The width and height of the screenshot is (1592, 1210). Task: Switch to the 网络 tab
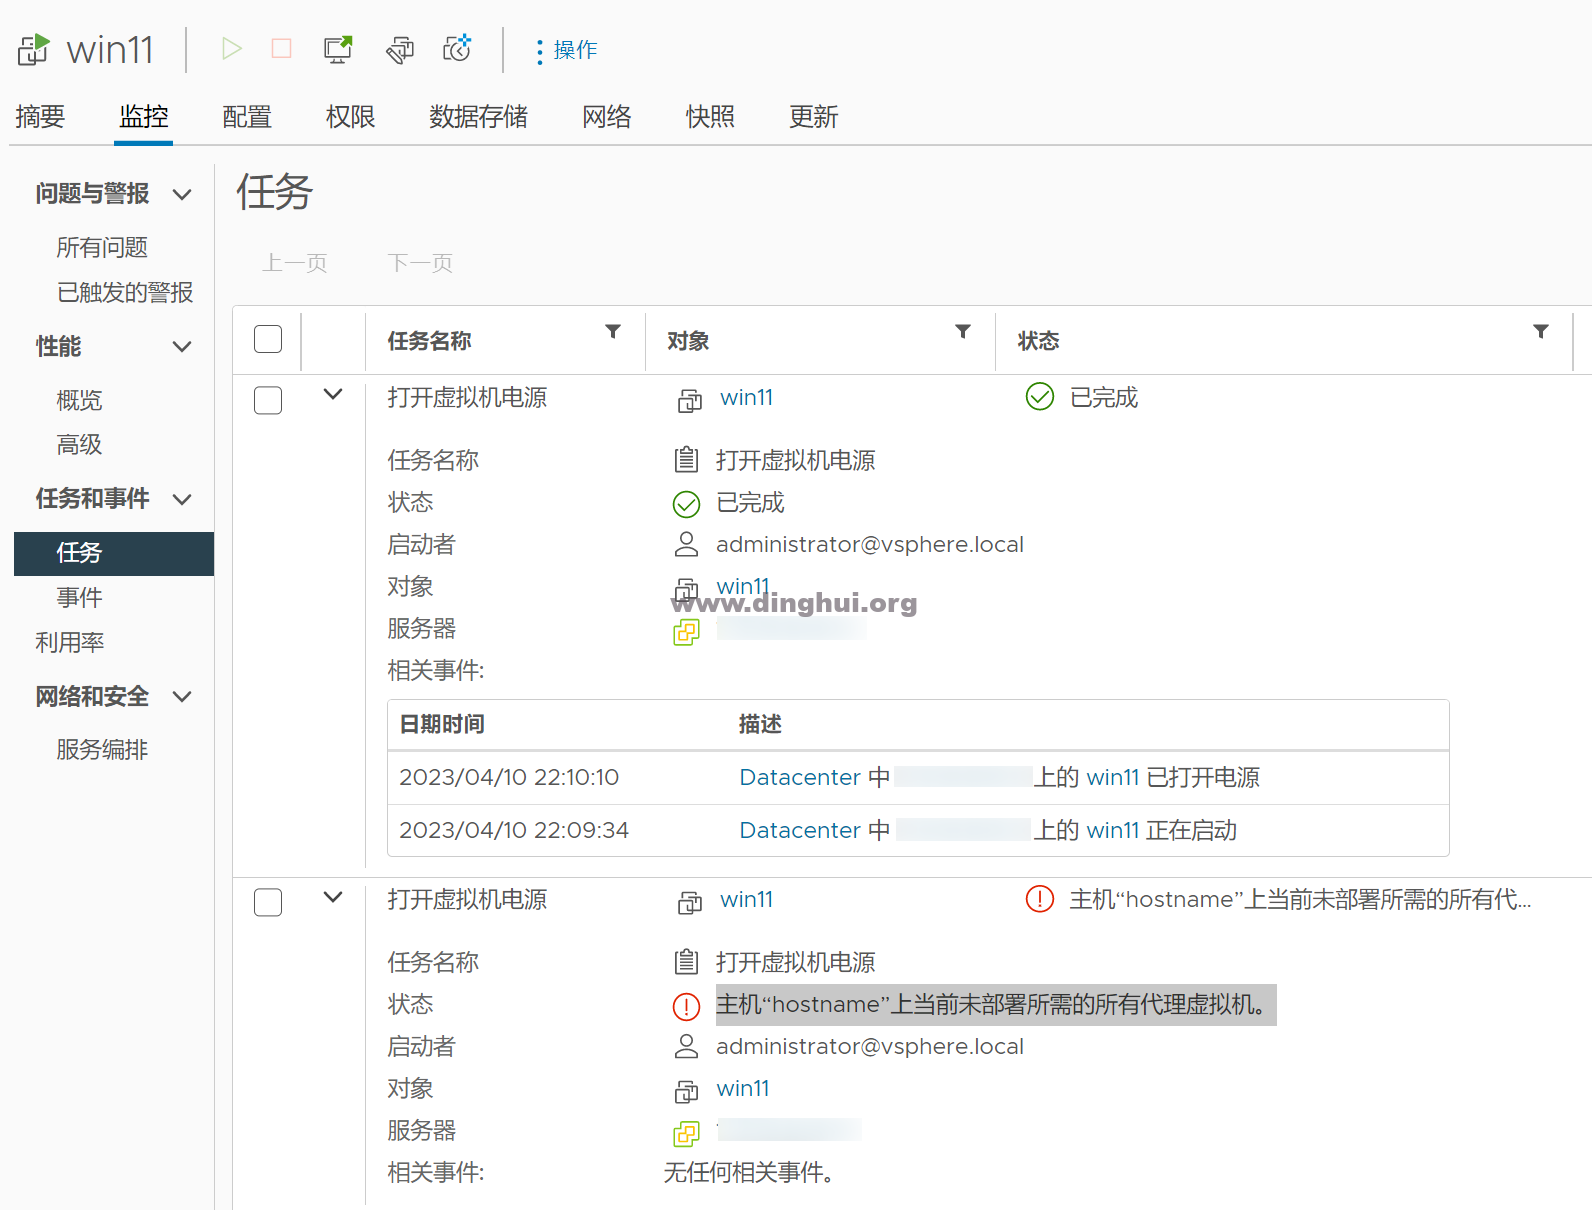607,117
